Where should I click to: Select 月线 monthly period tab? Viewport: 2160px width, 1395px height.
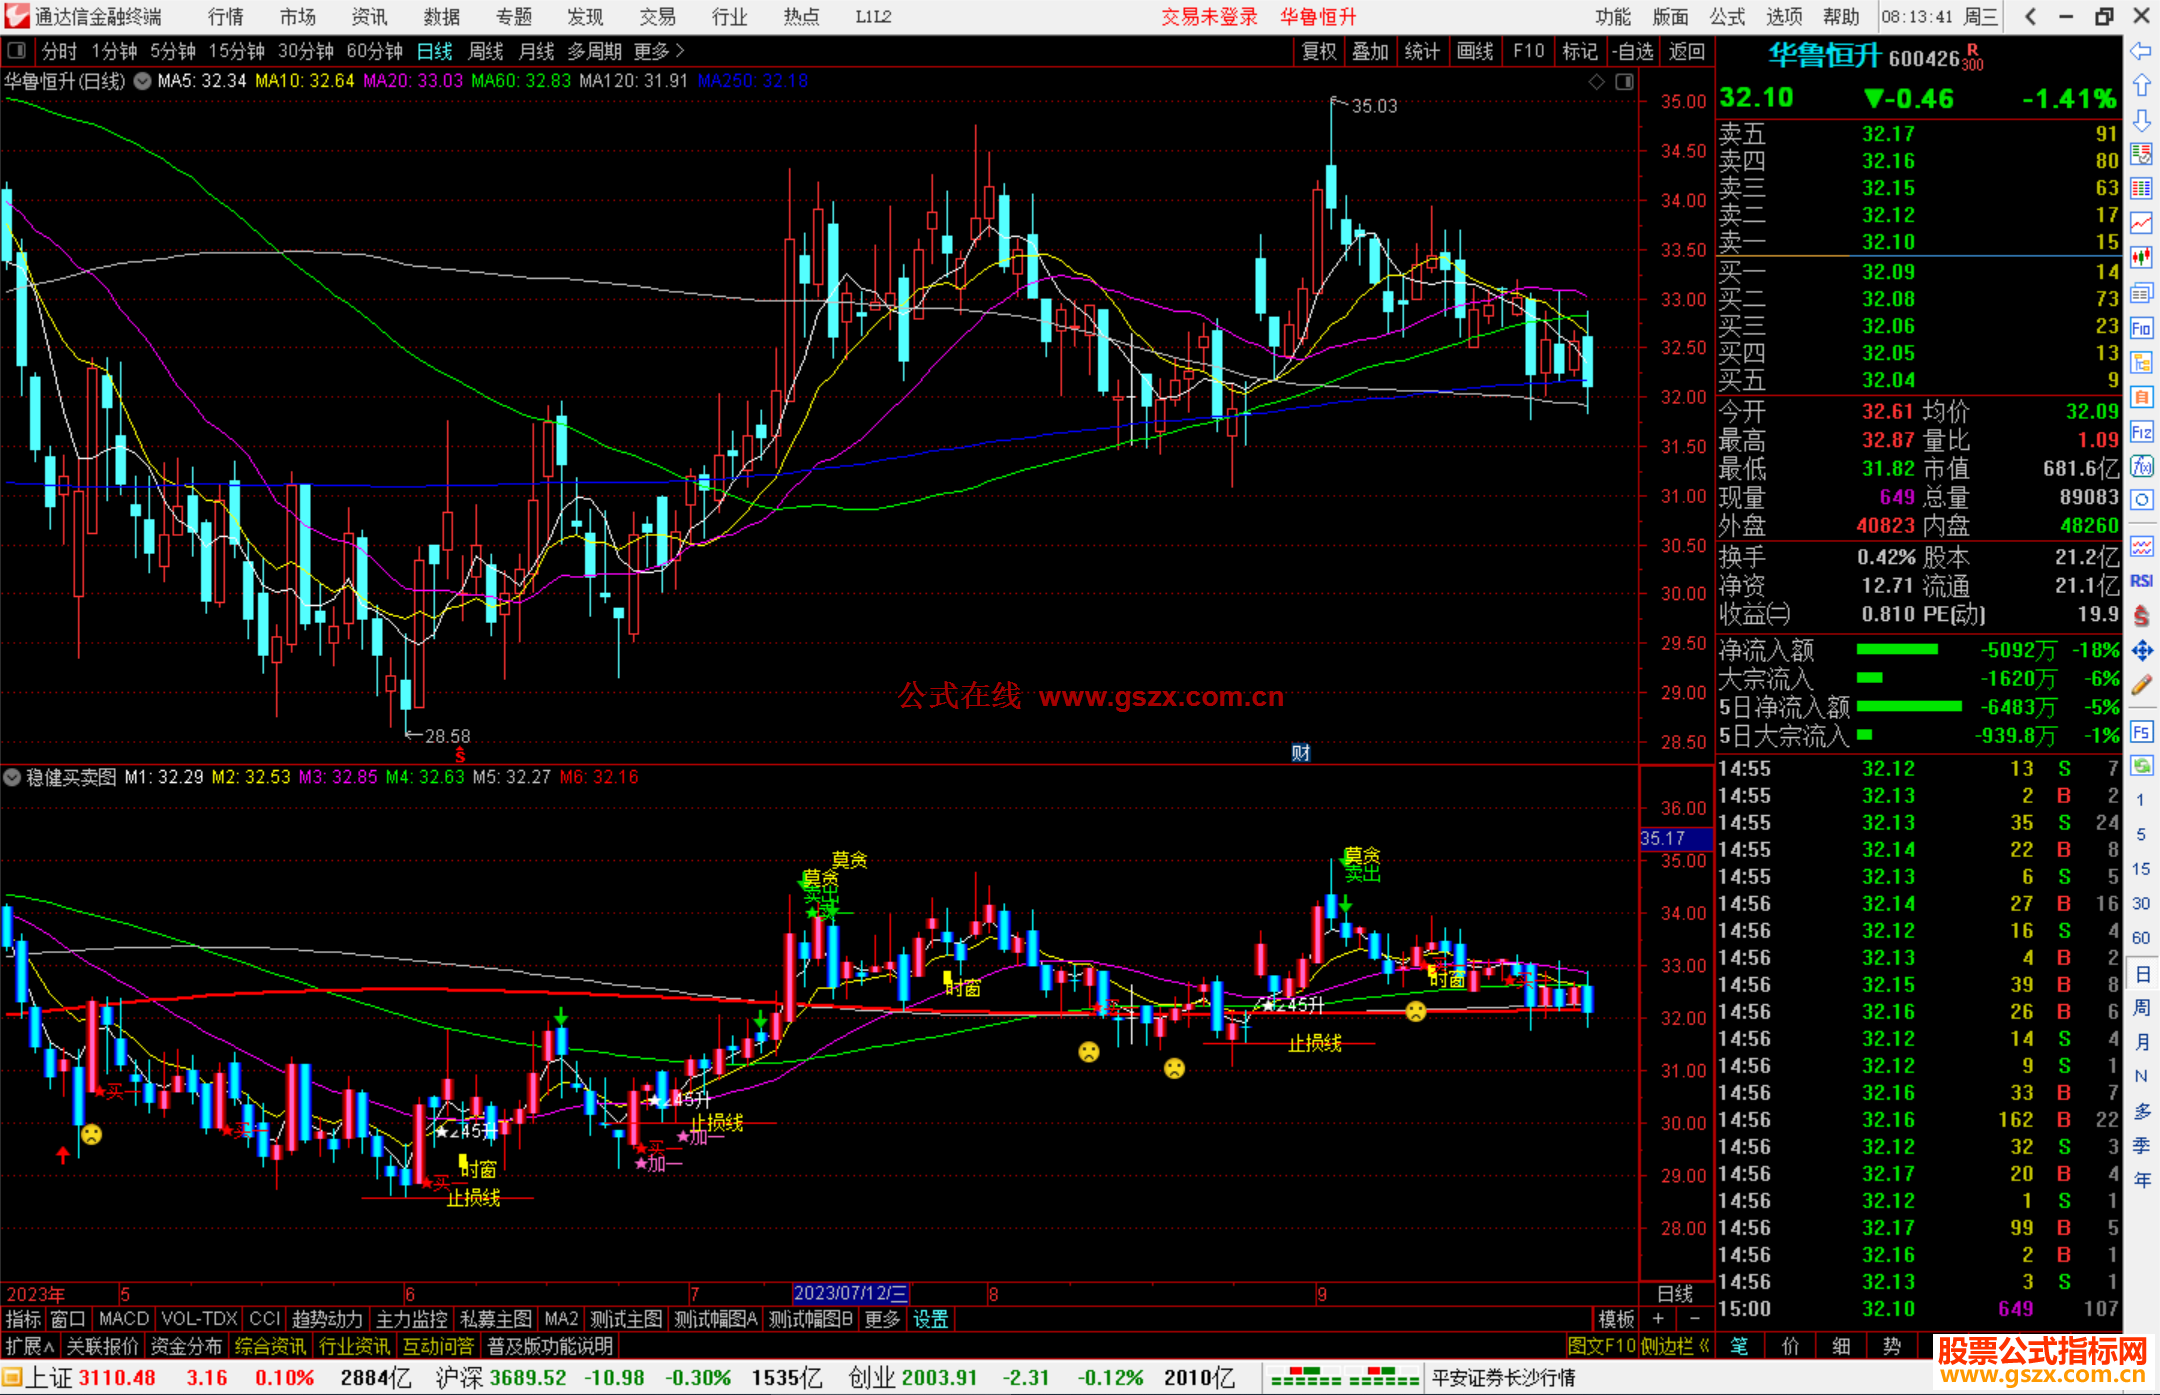[536, 51]
